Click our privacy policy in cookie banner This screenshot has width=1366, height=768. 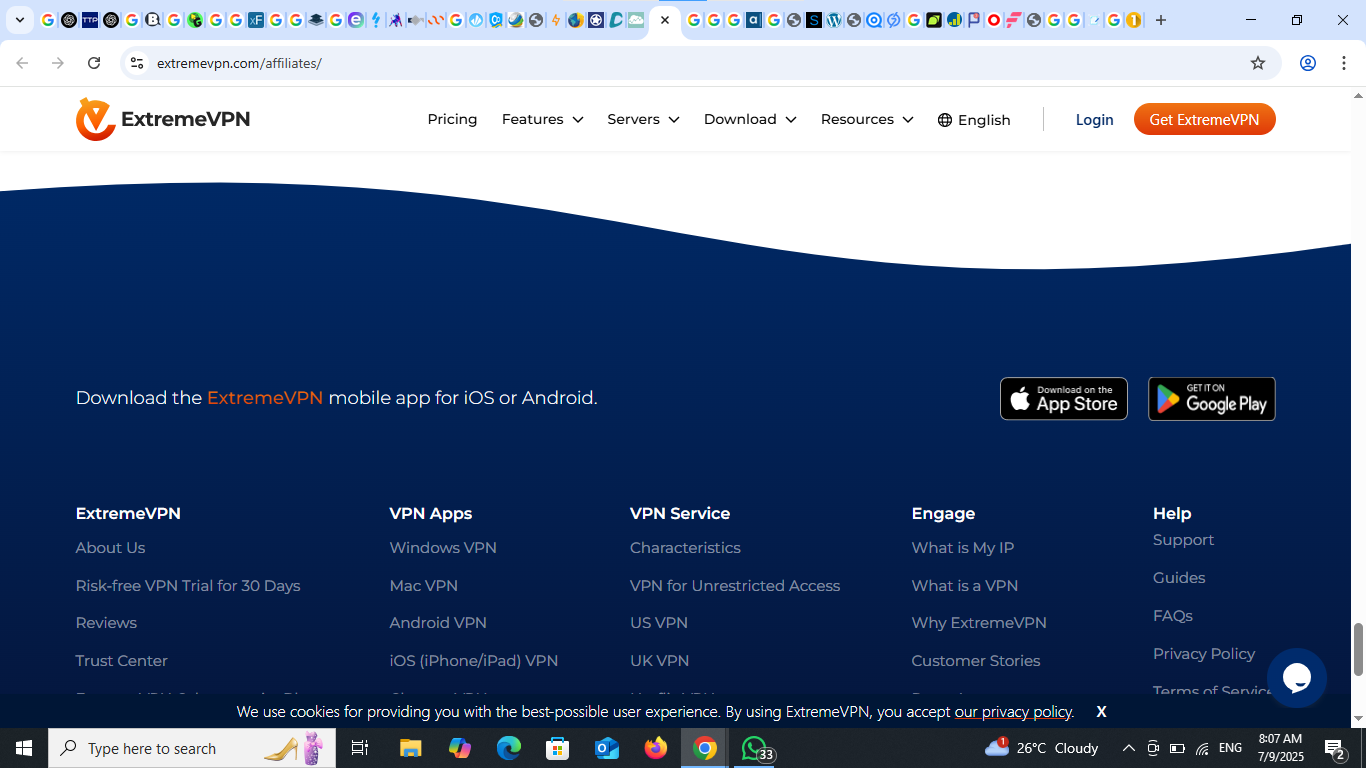click(x=1013, y=712)
